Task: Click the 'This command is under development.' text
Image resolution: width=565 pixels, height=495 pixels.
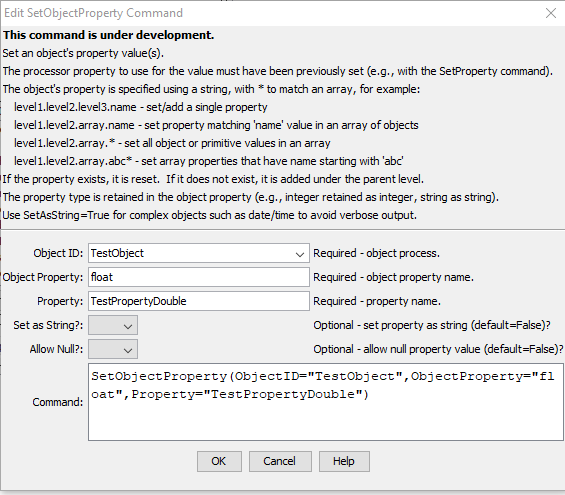Action: [108, 35]
